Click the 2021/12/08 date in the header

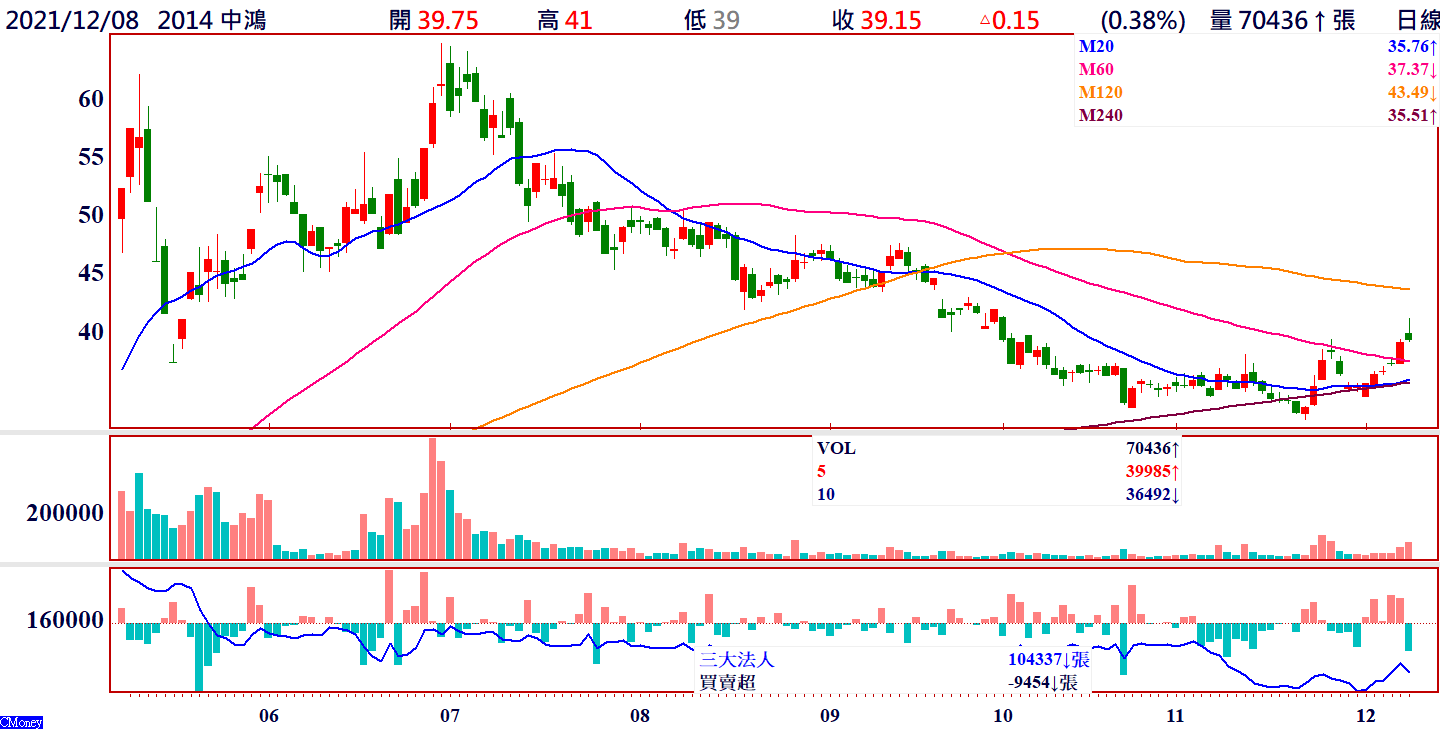[74, 20]
